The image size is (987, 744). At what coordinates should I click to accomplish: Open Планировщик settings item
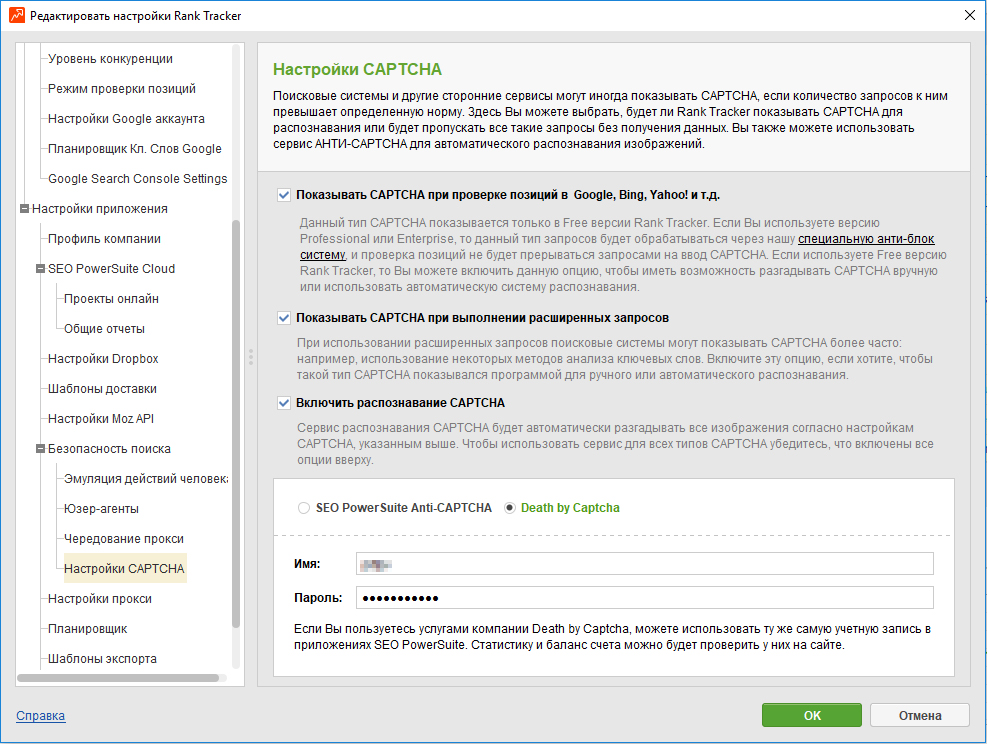[x=87, y=629]
